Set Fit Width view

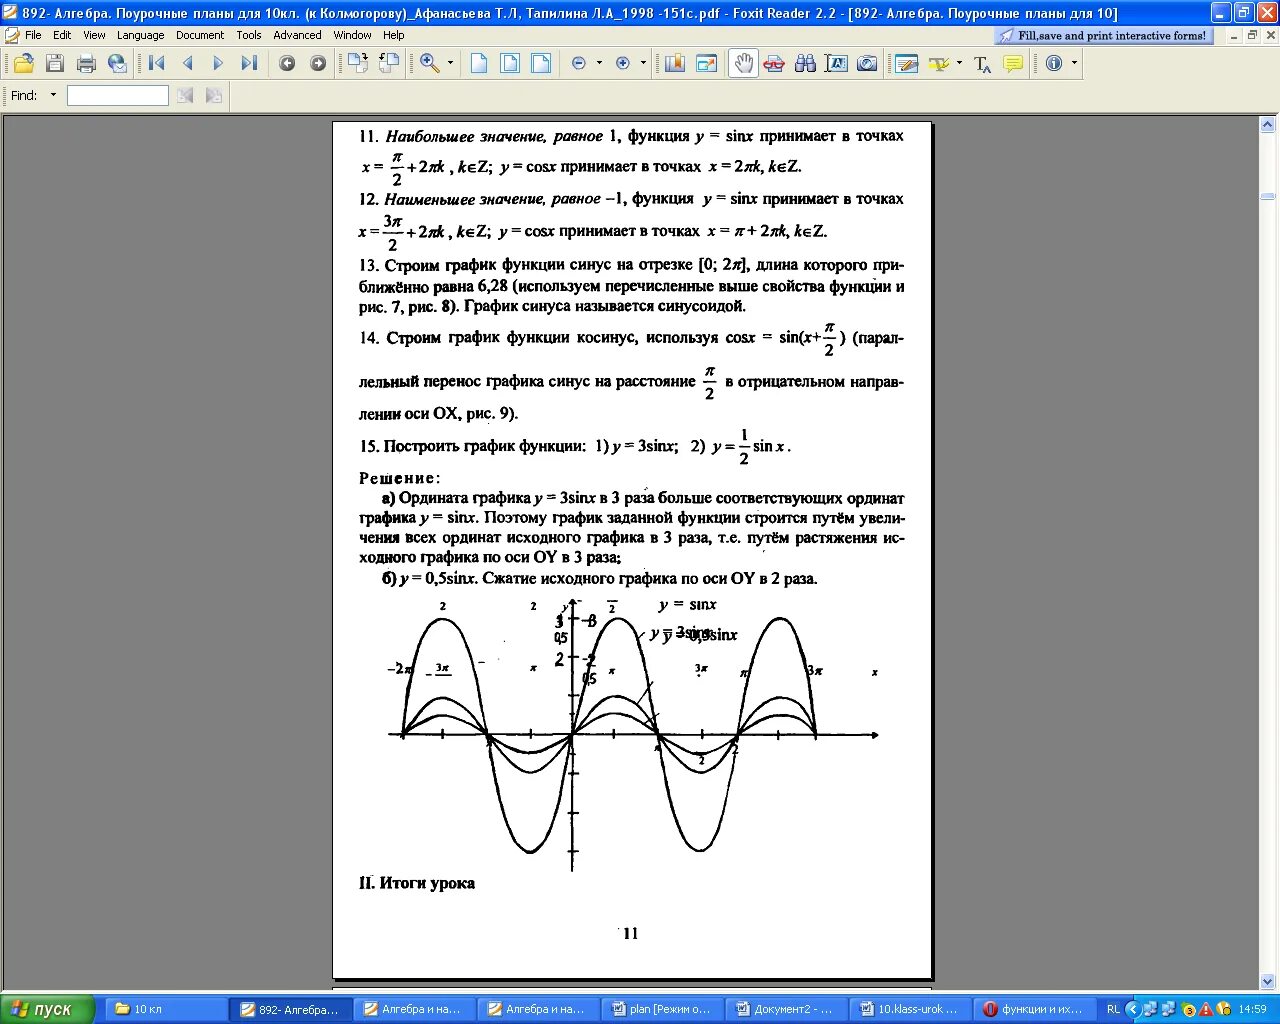point(541,63)
